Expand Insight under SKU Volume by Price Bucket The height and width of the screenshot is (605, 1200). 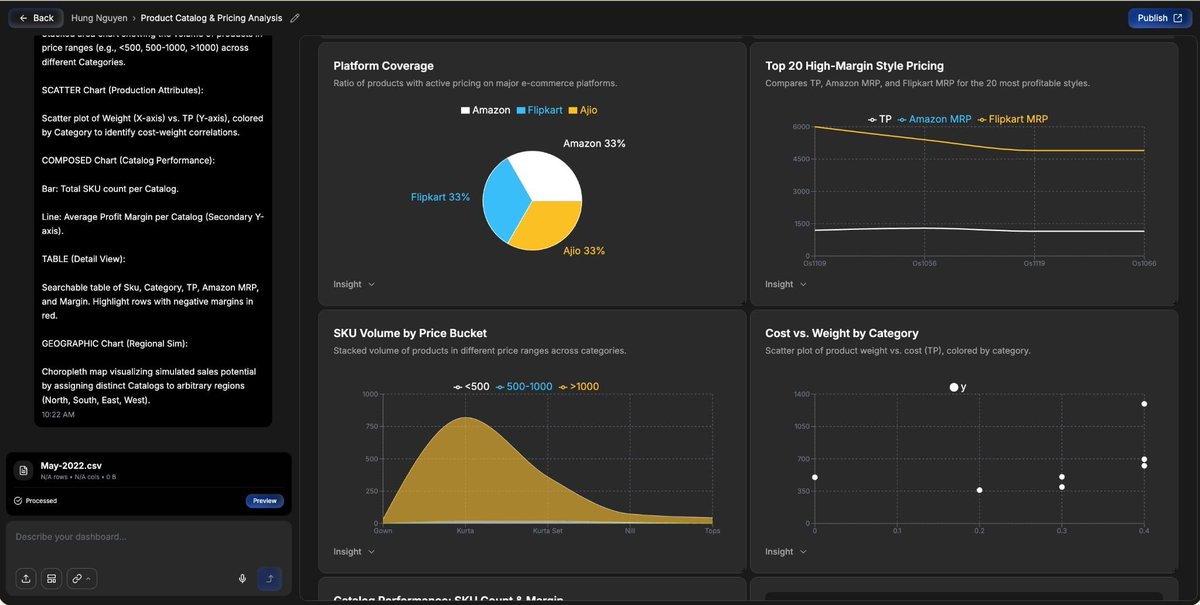pos(354,551)
